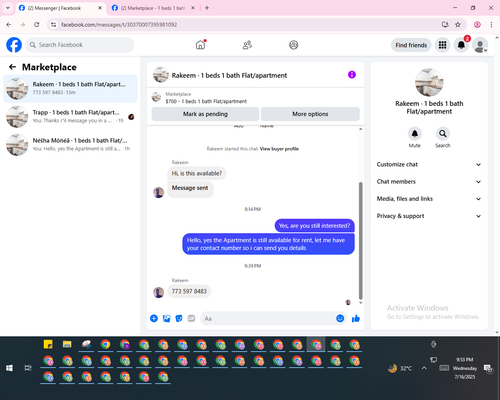
Task: Show hidden system tray icons
Action: pyautogui.click(x=424, y=368)
